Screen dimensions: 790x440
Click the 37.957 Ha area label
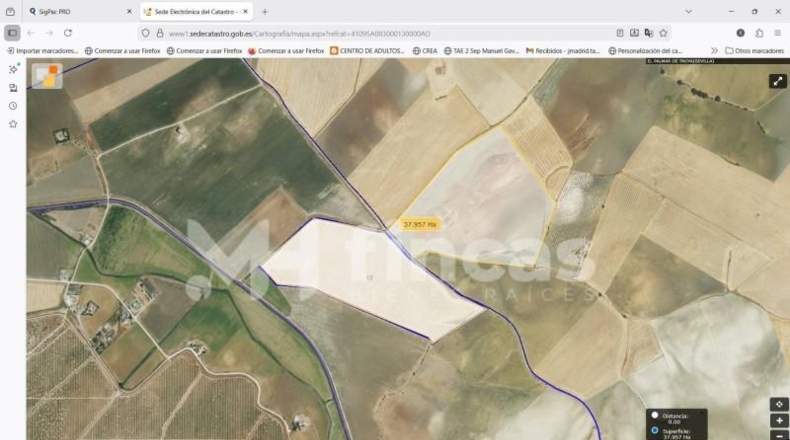(420, 224)
